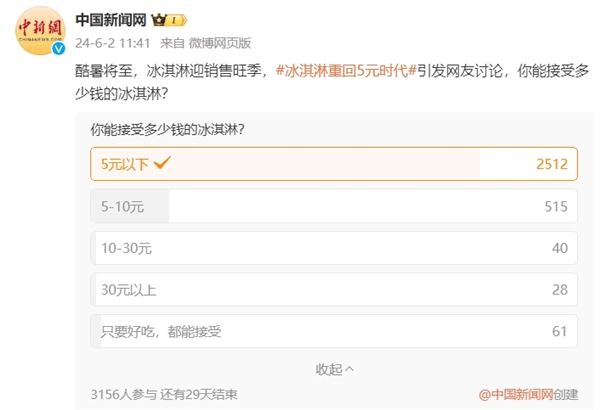Viewport: 600px width, 410px height.
Task: Collapse the poll with 收起
Action: [334, 369]
